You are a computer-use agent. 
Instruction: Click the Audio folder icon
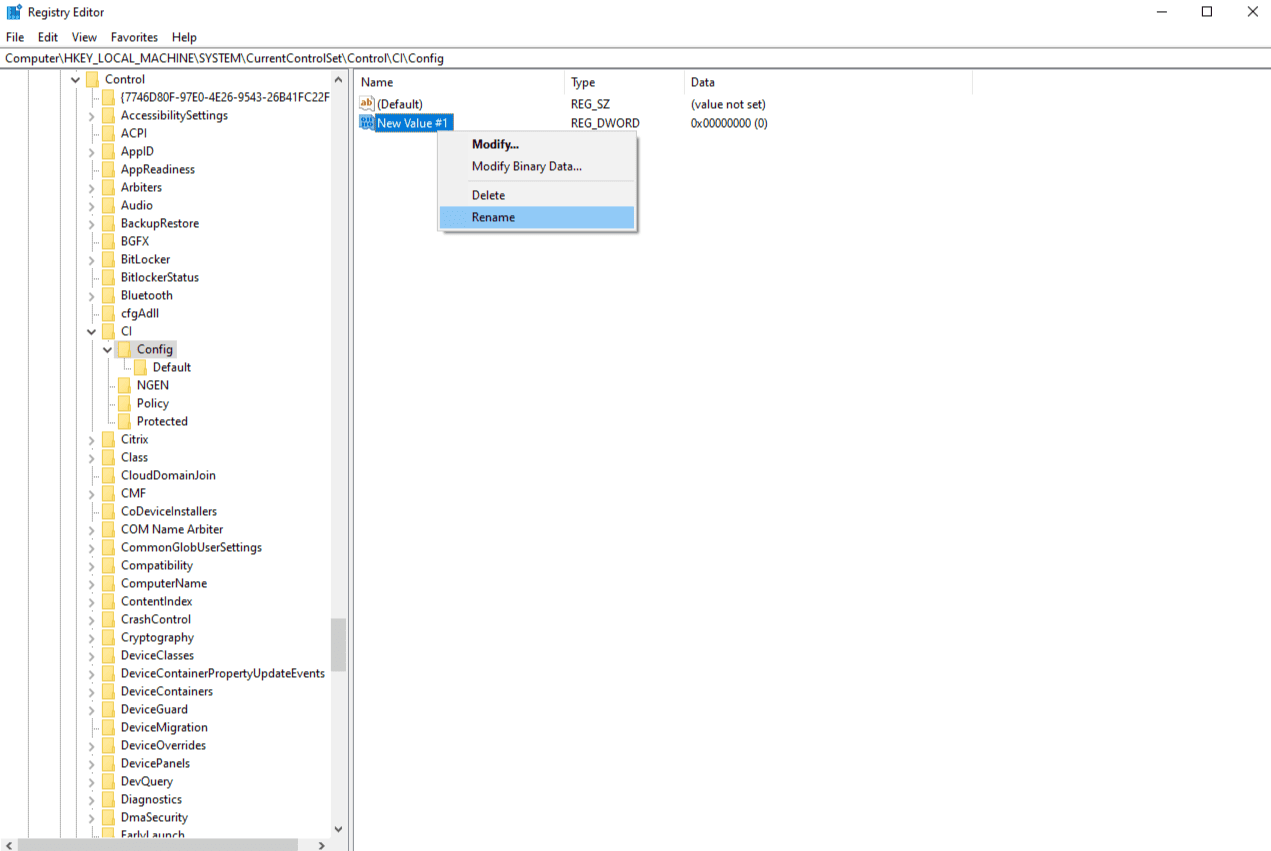108,205
